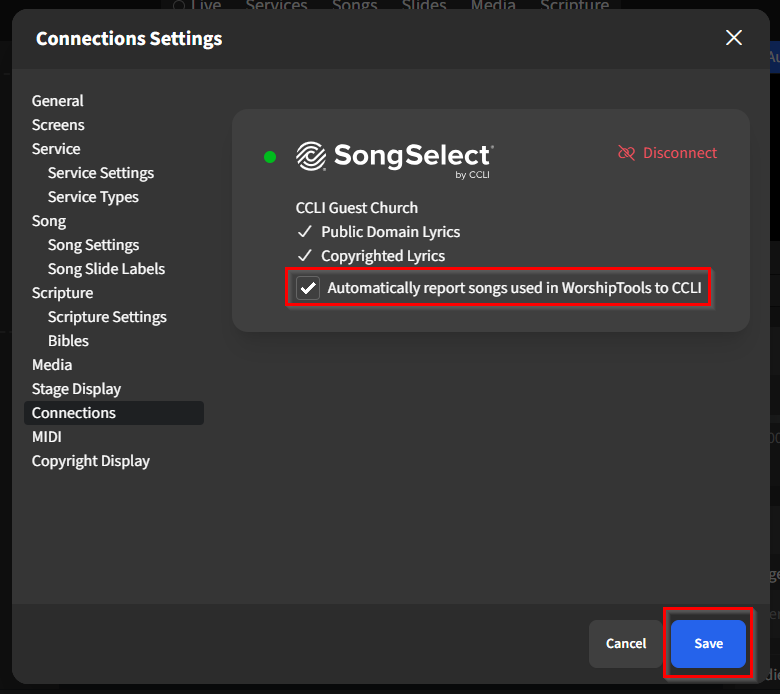Viewport: 780px width, 694px height.
Task: Close the Connections Settings dialog with X
Action: pyautogui.click(x=734, y=38)
